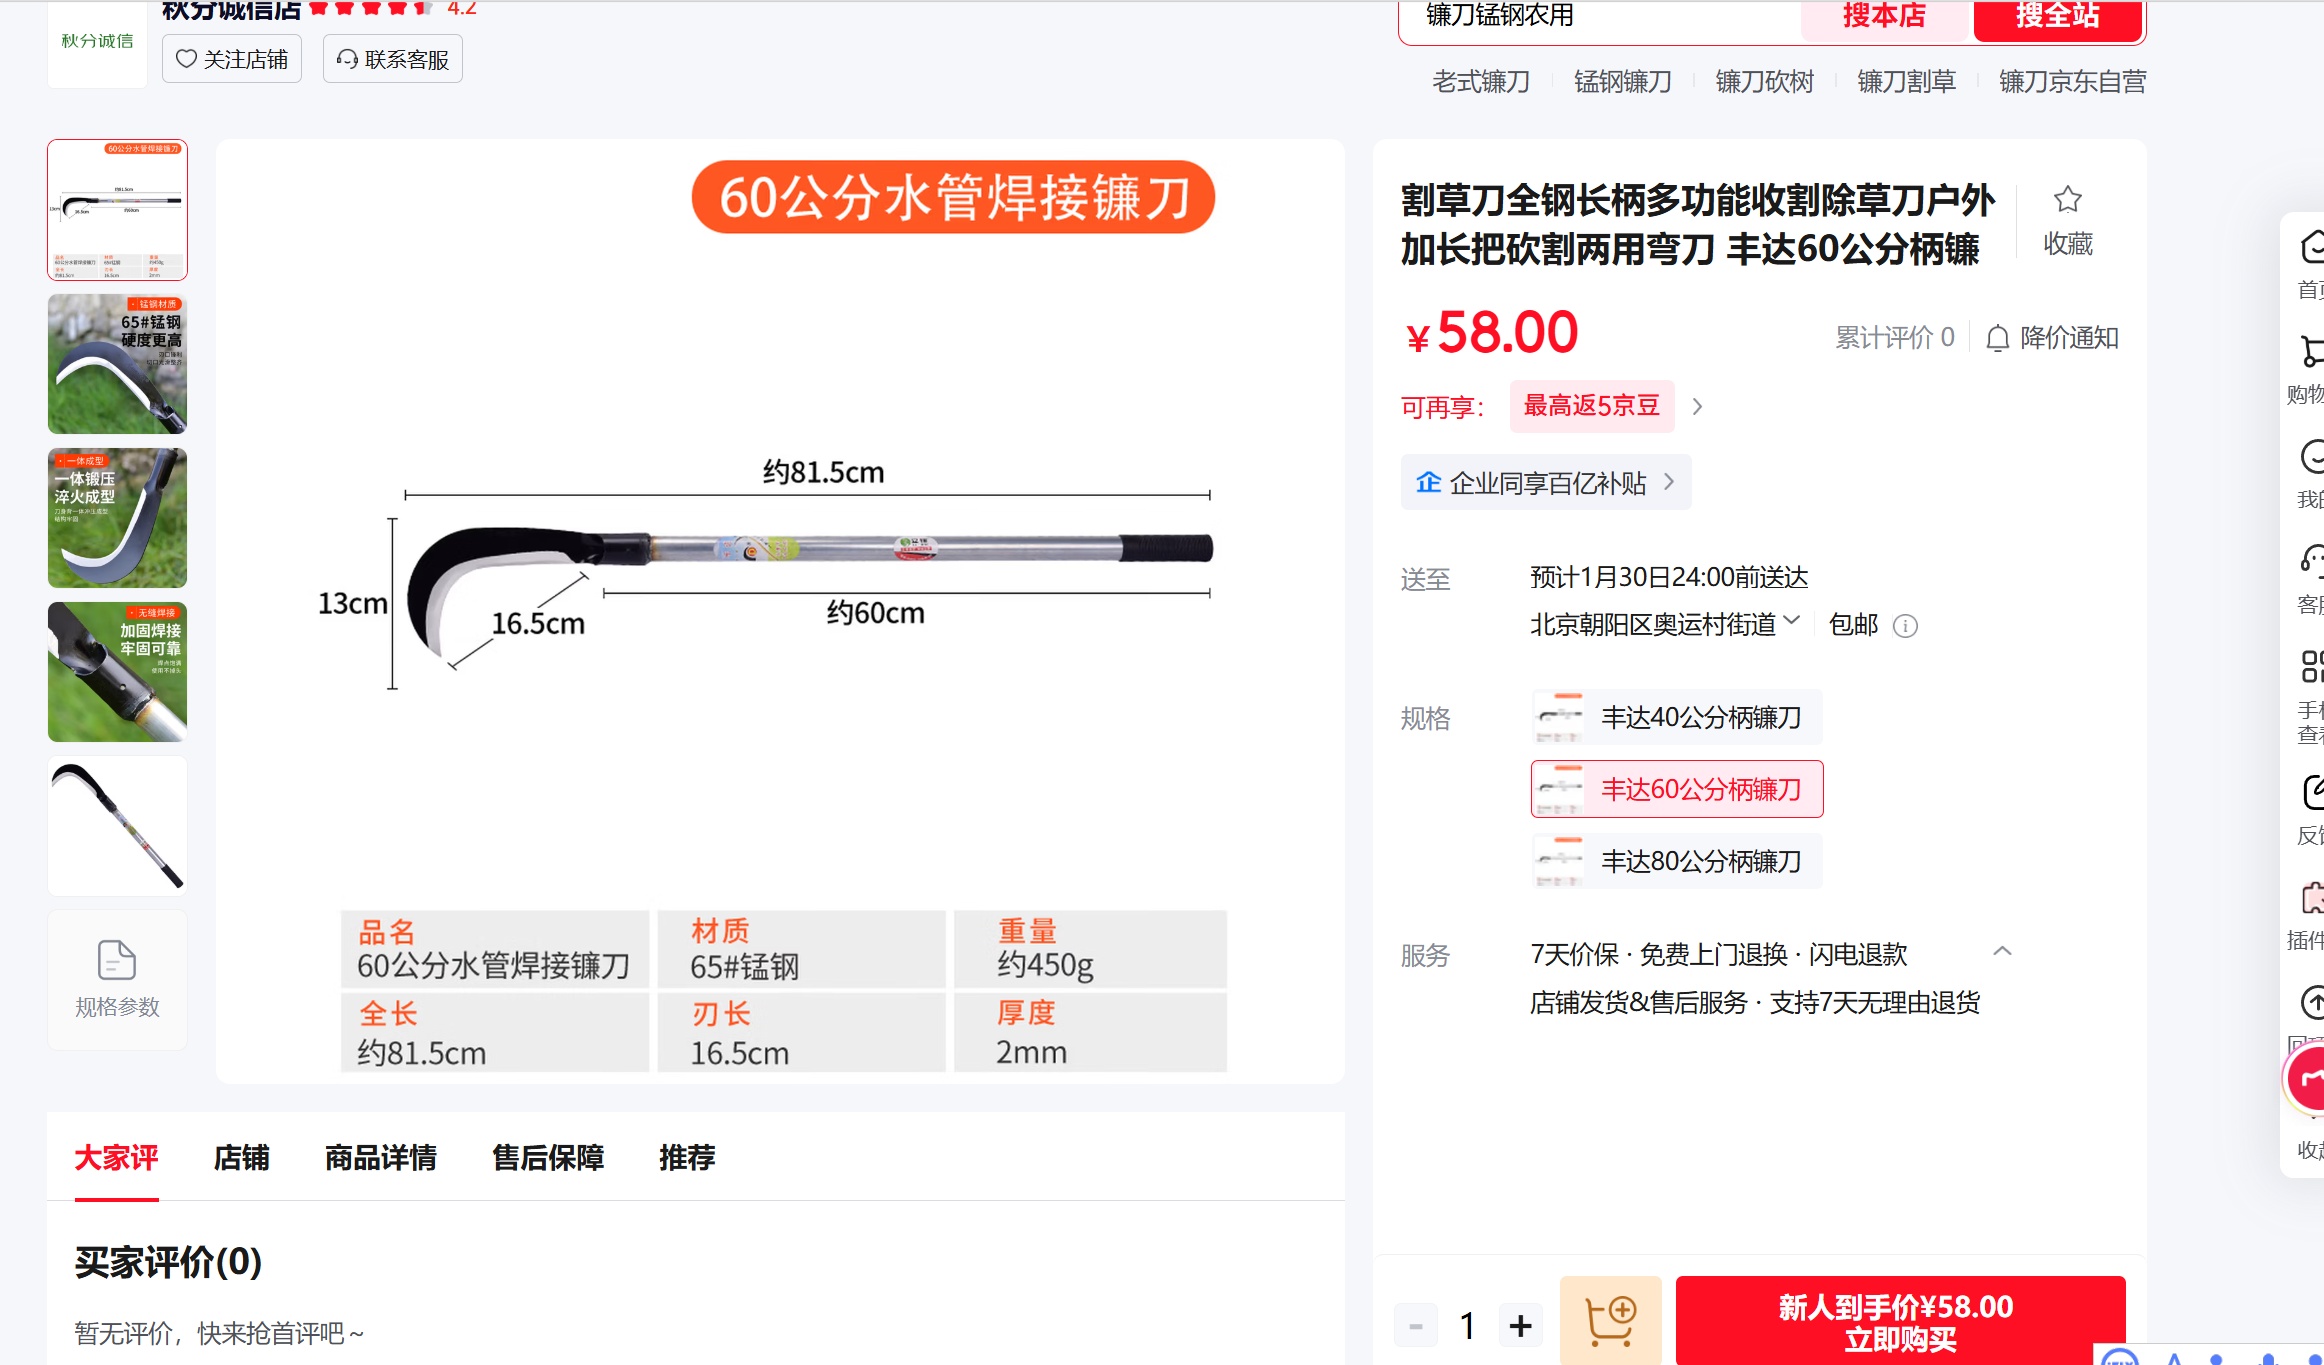The width and height of the screenshot is (2324, 1365).
Task: Select the 丰达60公分柄镰刀 specification
Action: click(x=1676, y=789)
